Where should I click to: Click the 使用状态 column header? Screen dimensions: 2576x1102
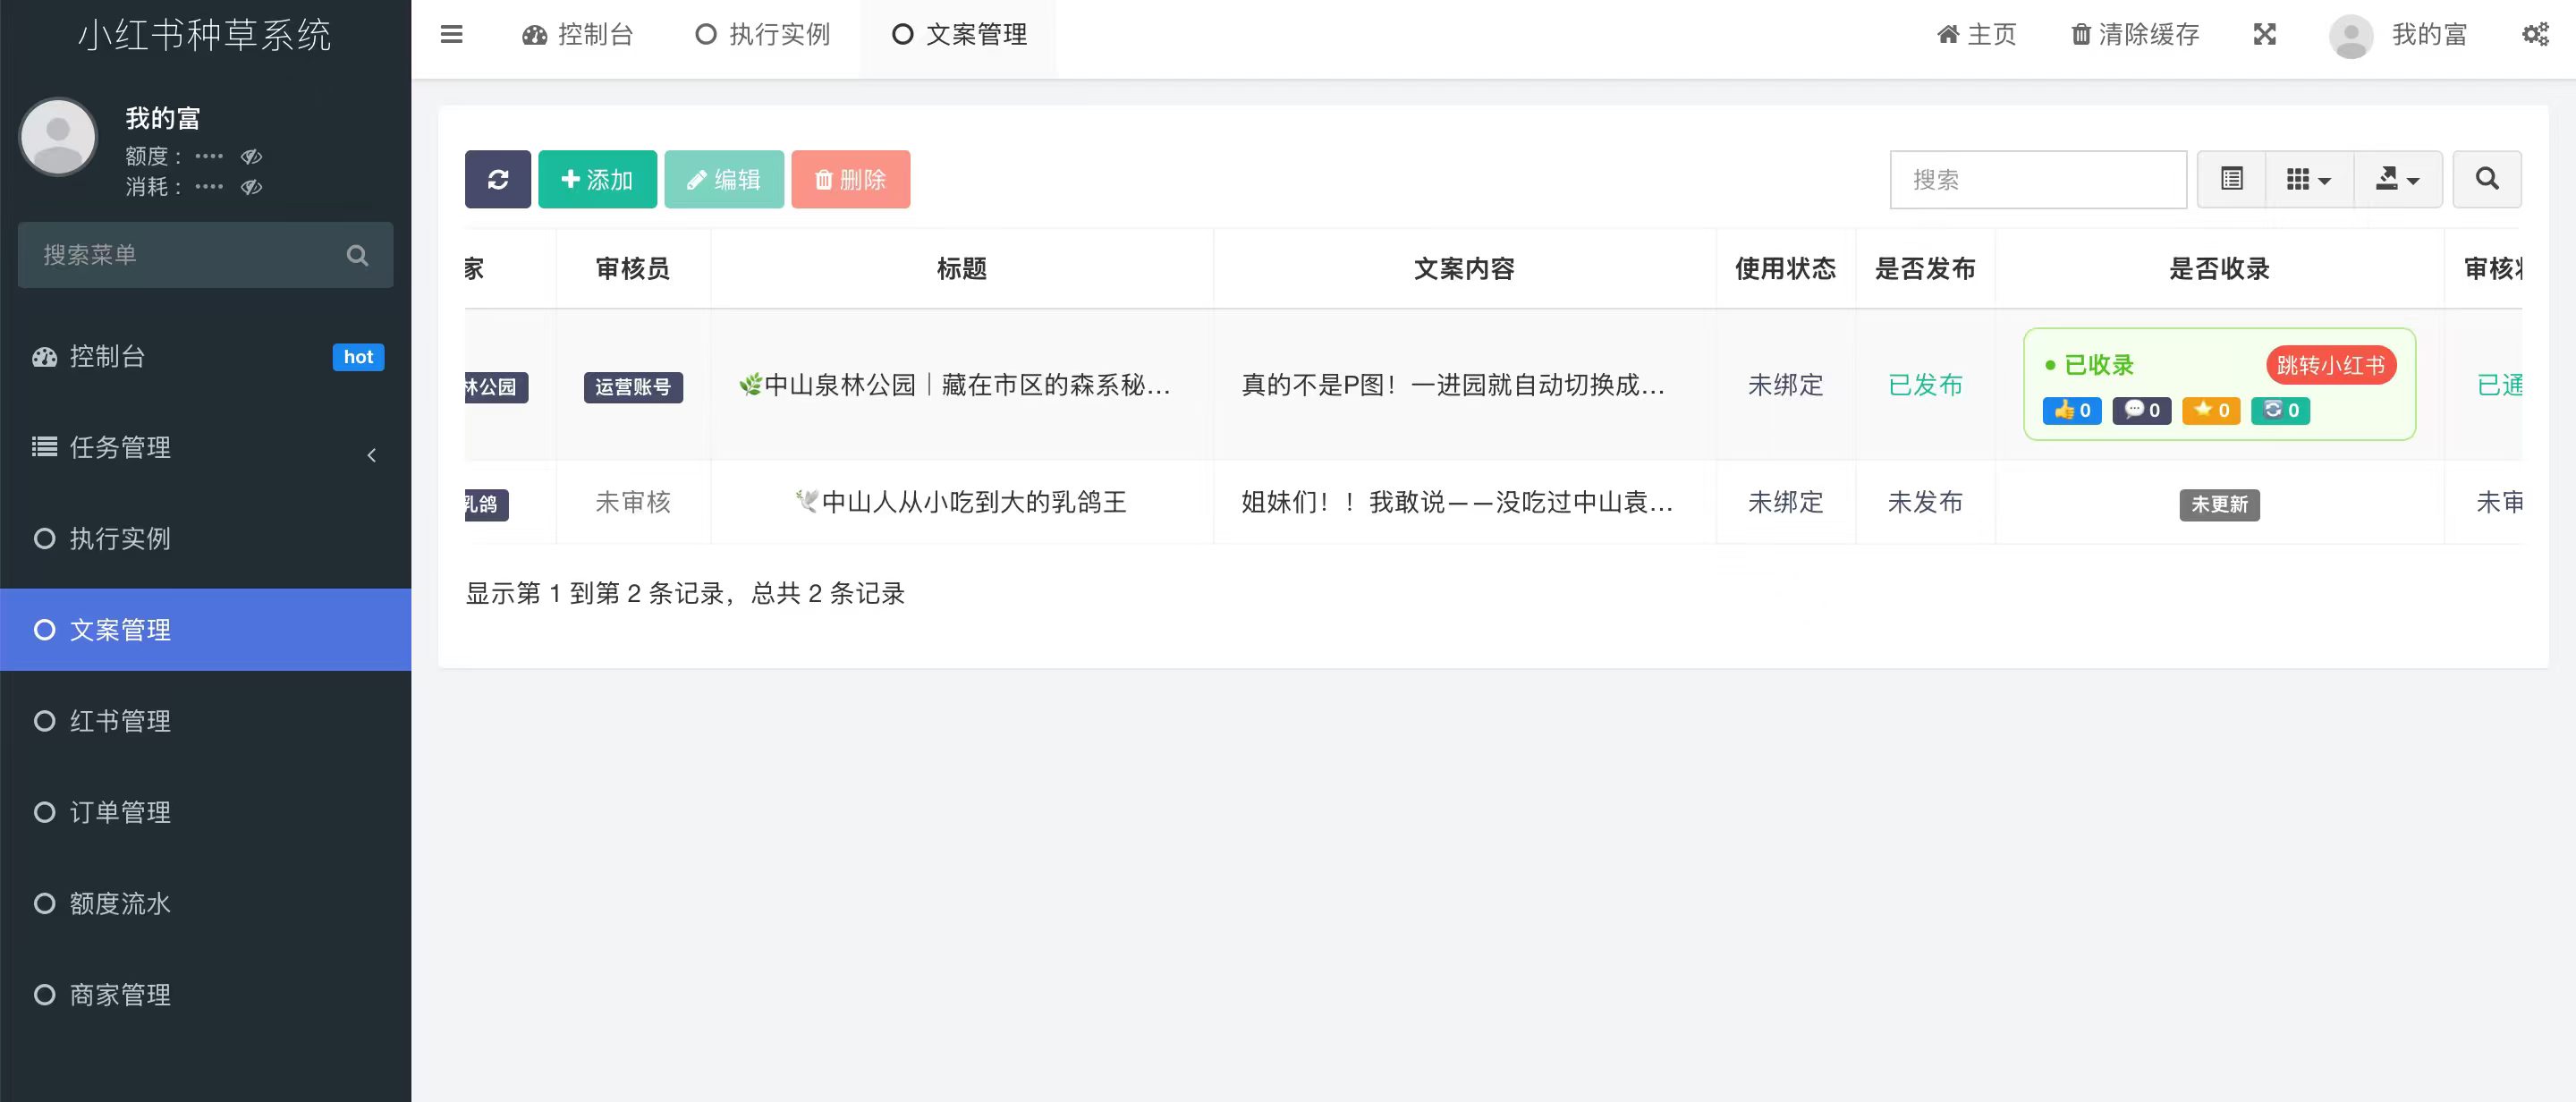[x=1785, y=268]
